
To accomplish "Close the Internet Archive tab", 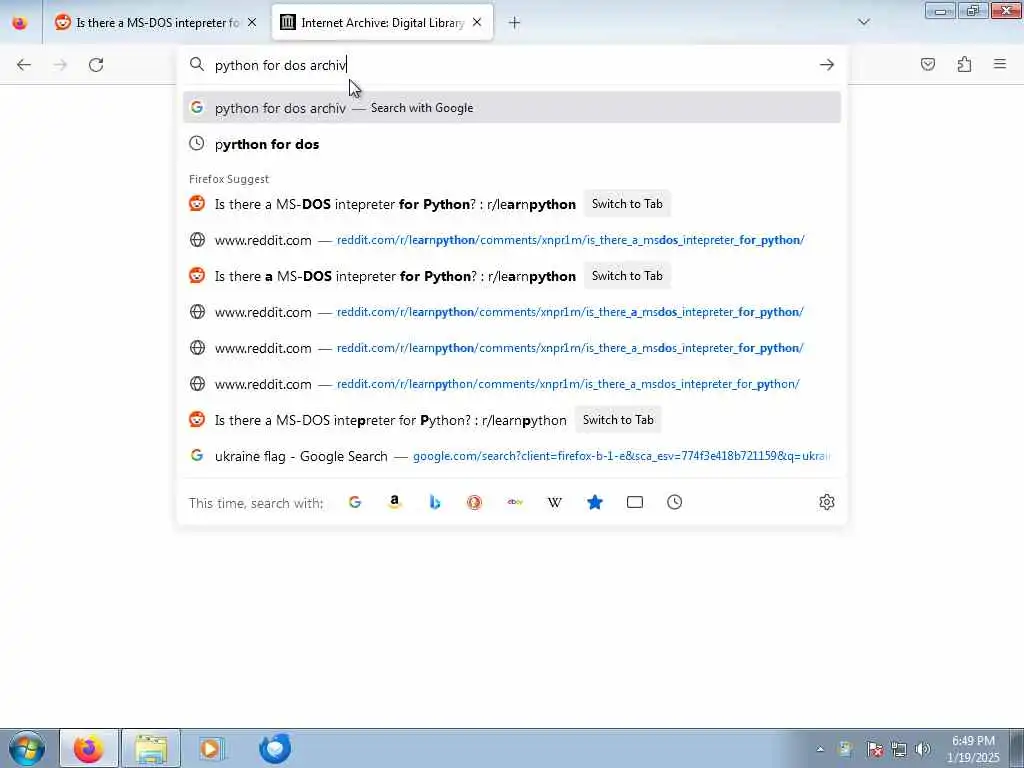I will (477, 23).
